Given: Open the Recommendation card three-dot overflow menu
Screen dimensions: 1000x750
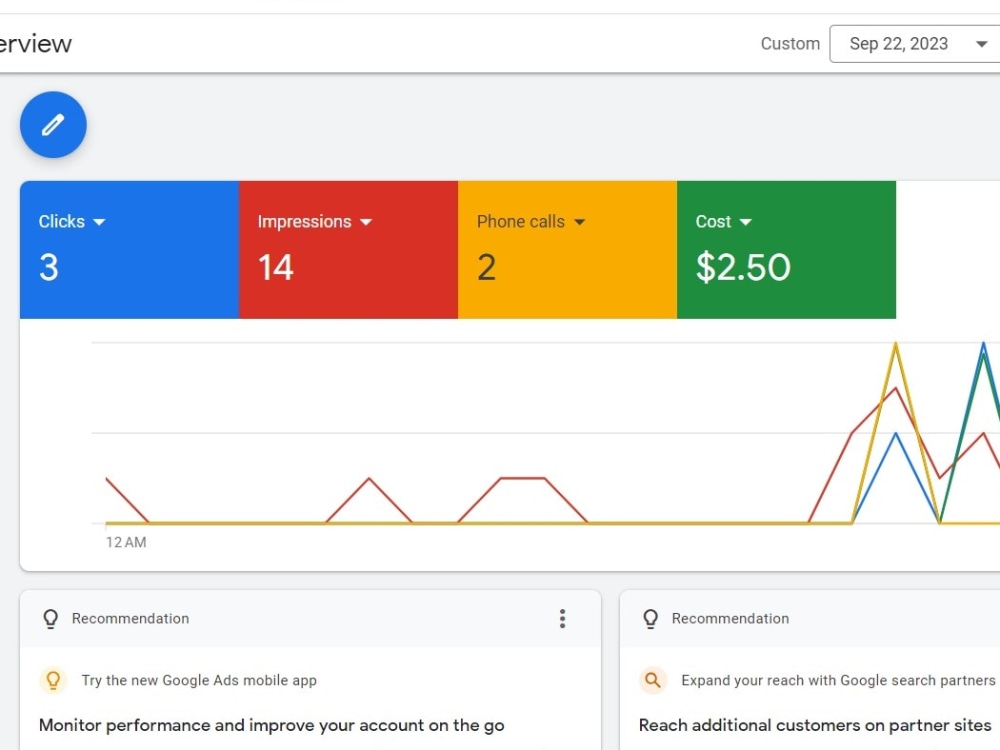Looking at the screenshot, I should point(563,618).
